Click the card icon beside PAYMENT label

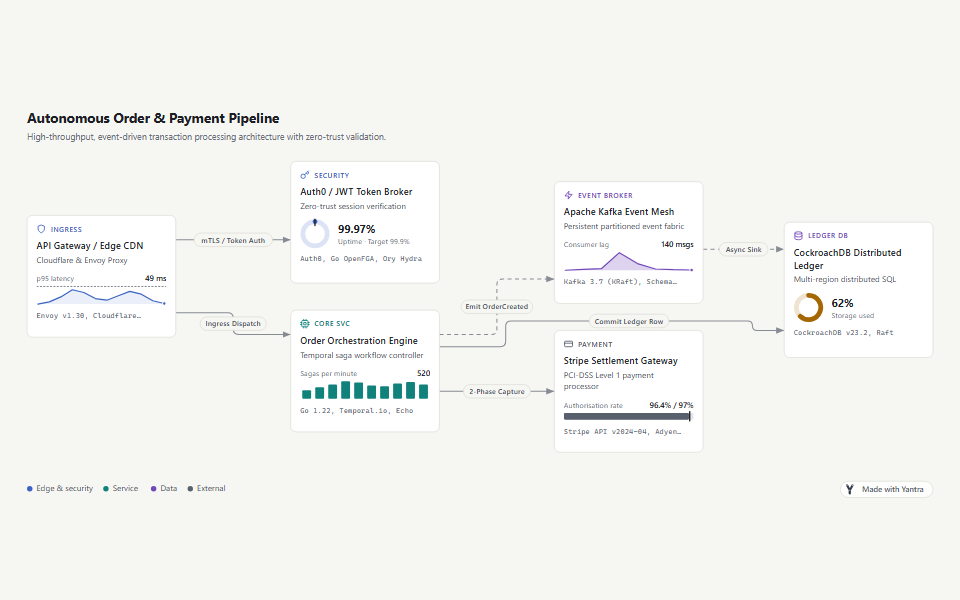coord(568,344)
